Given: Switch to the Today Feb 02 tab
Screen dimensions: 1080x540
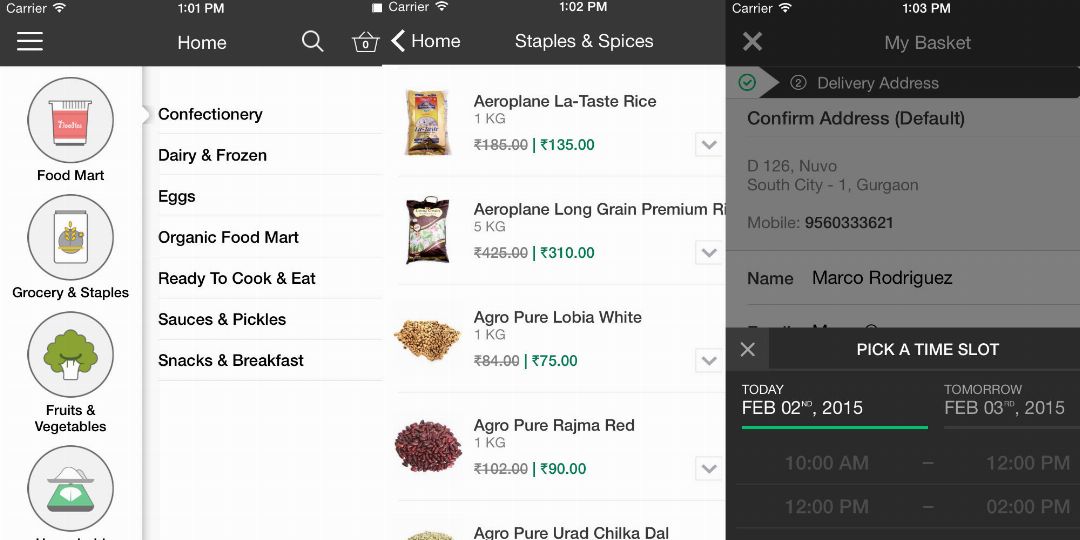Looking at the screenshot, I should pos(834,400).
